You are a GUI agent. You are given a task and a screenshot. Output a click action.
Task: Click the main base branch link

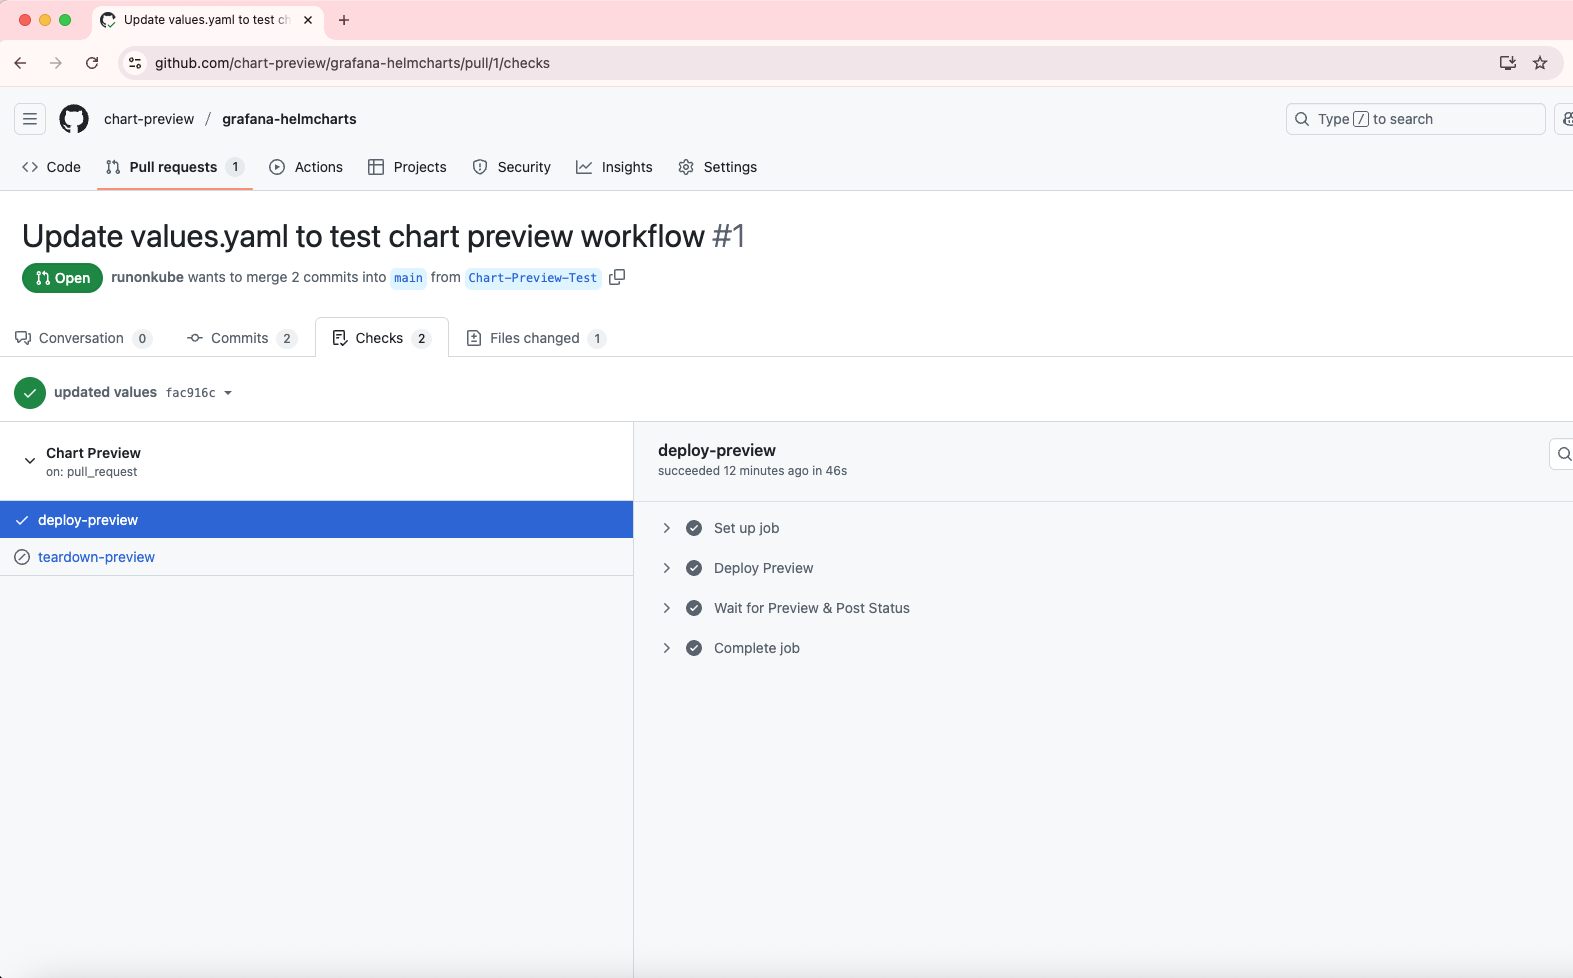[408, 278]
